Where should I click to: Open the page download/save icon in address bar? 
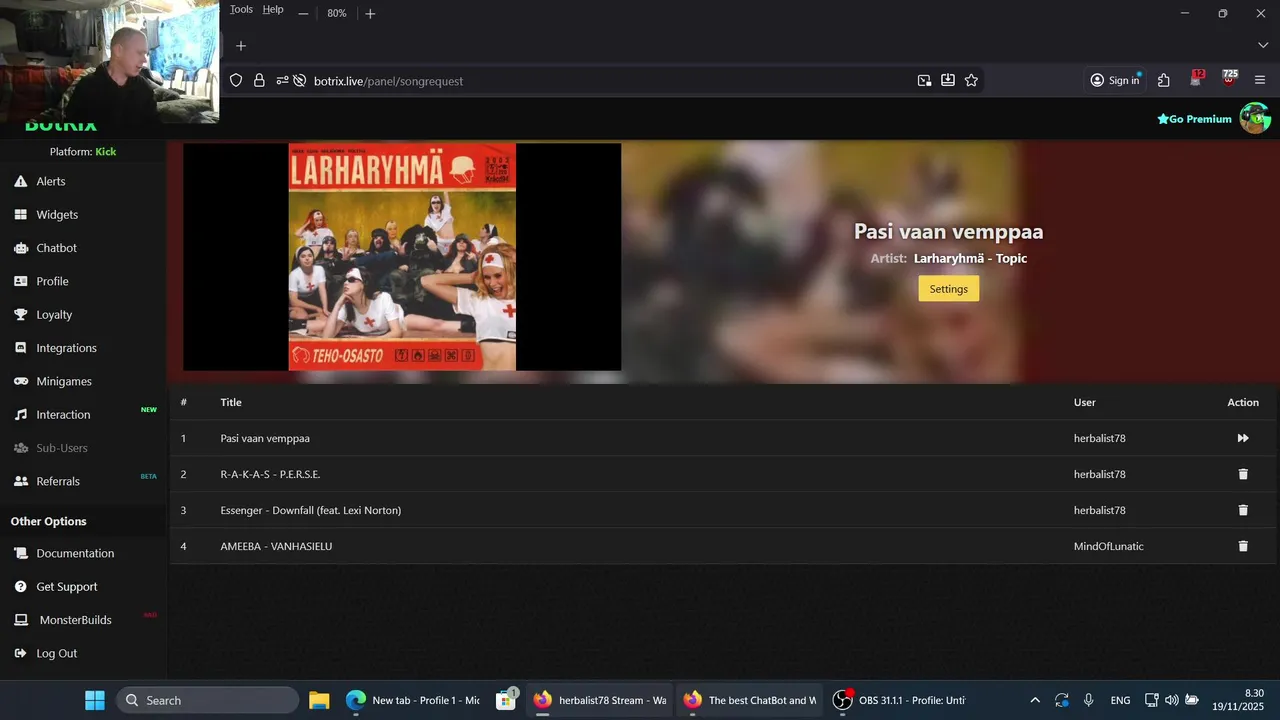948,81
